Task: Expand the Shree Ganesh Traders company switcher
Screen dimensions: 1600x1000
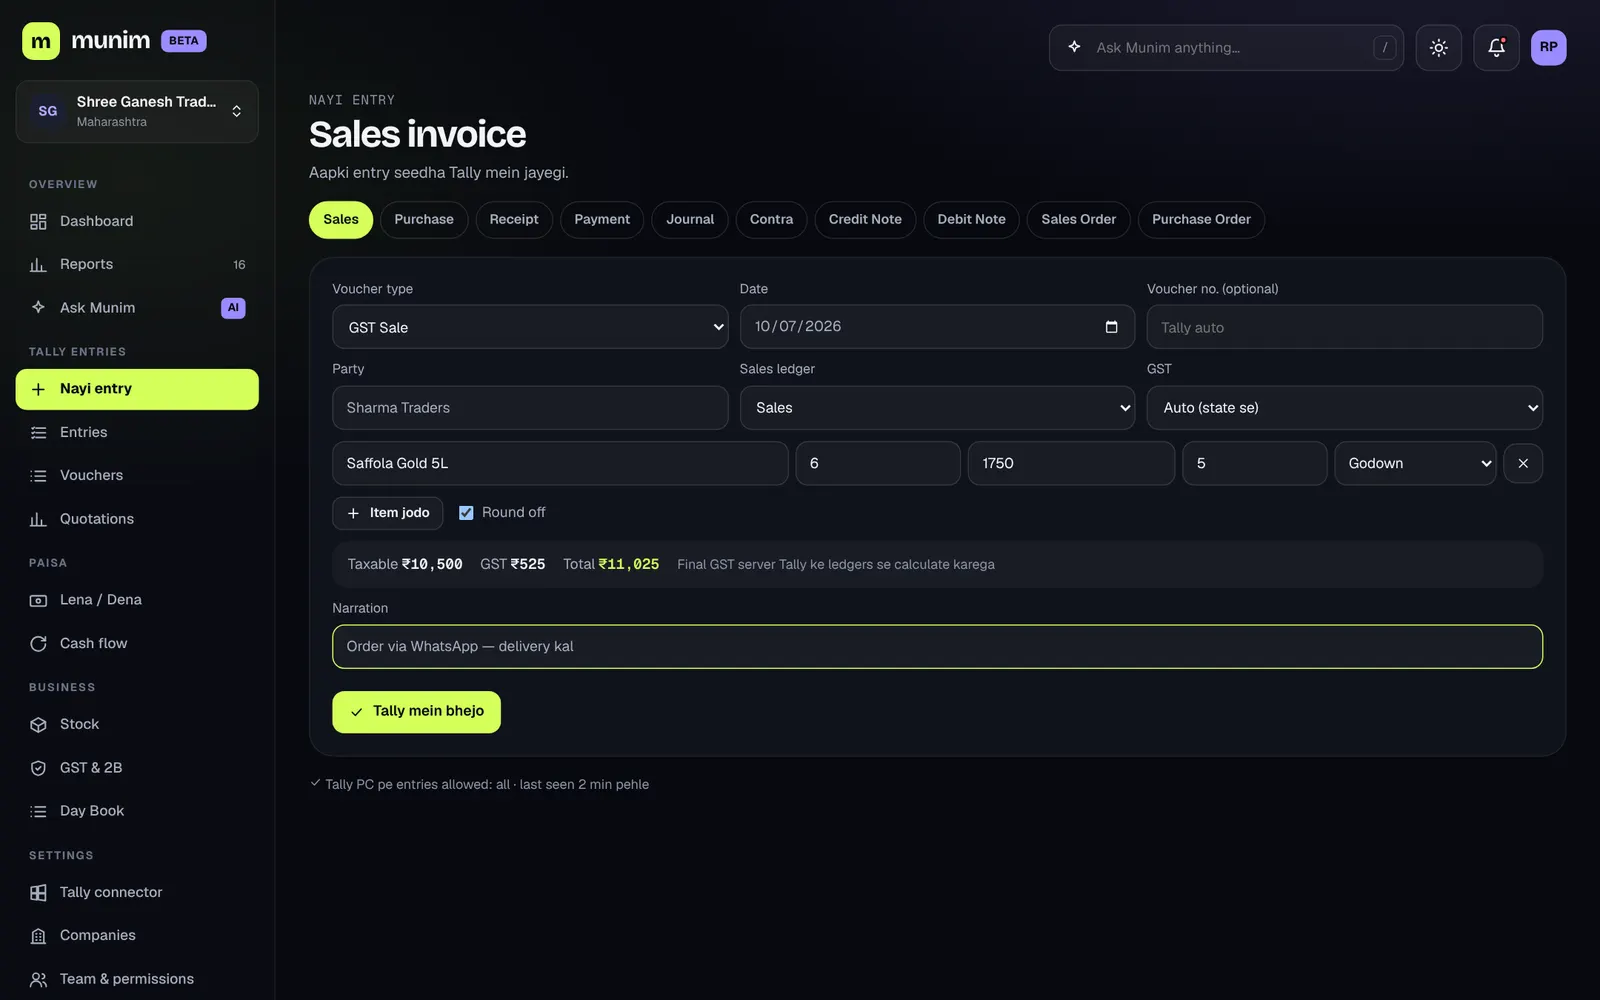Action: pos(137,111)
